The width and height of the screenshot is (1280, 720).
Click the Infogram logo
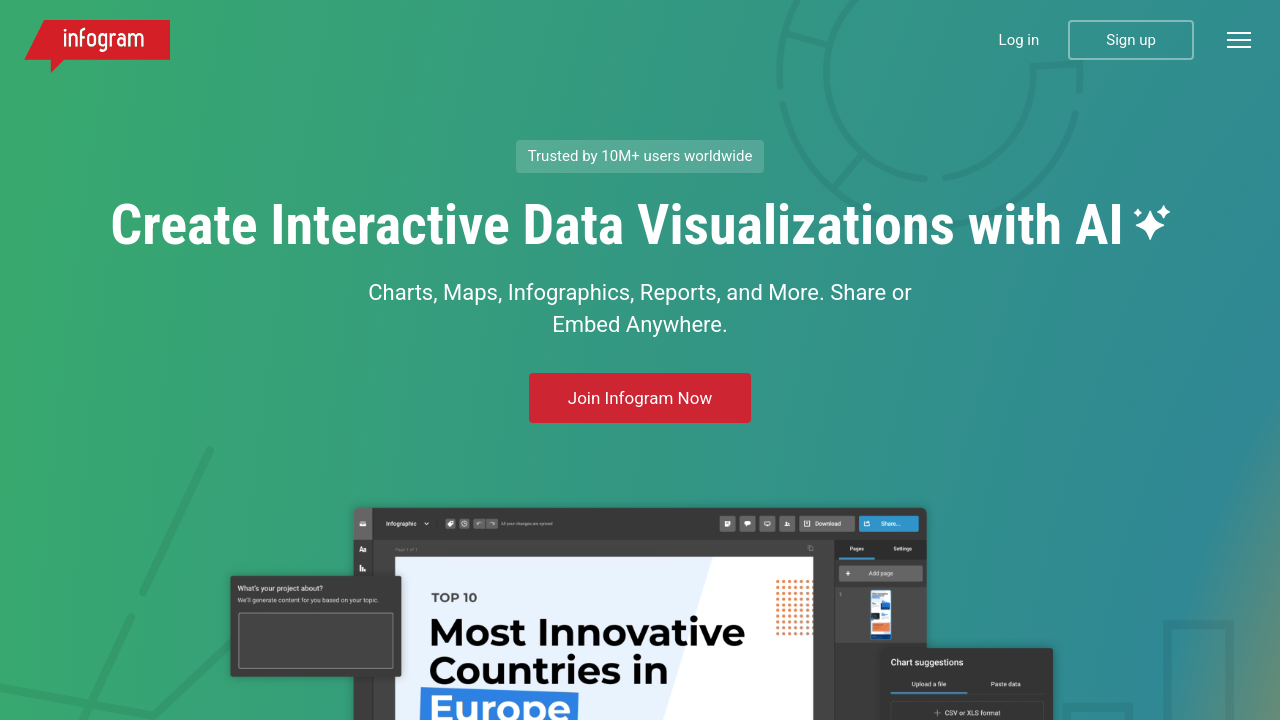point(98,44)
